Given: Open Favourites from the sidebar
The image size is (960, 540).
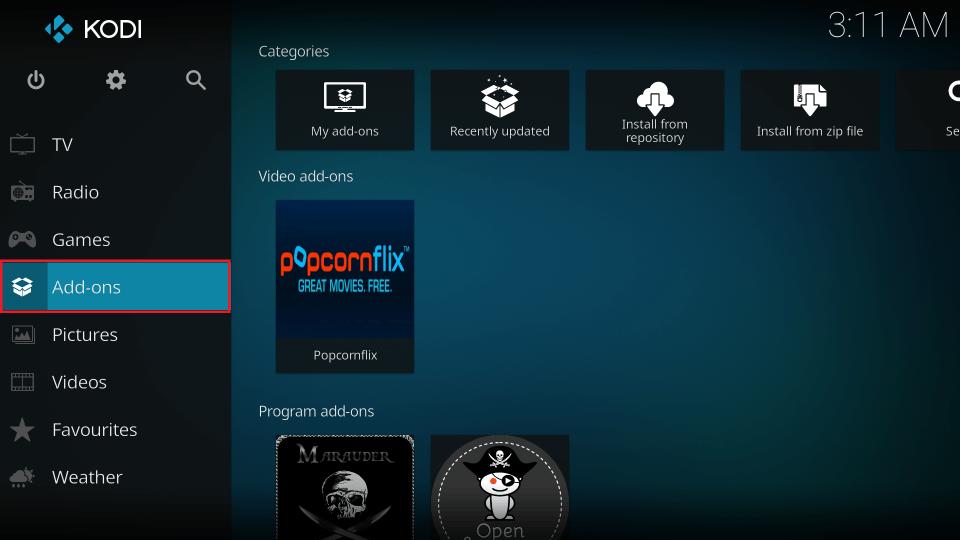Looking at the screenshot, I should pyautogui.click(x=116, y=429).
